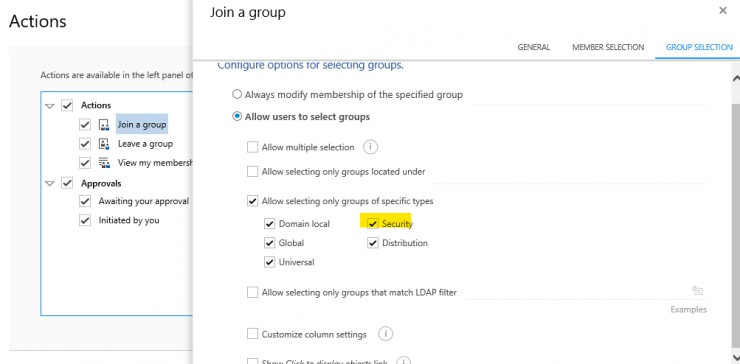Toggle the Distribution group type checkbox
The height and width of the screenshot is (364, 740).
point(373,243)
